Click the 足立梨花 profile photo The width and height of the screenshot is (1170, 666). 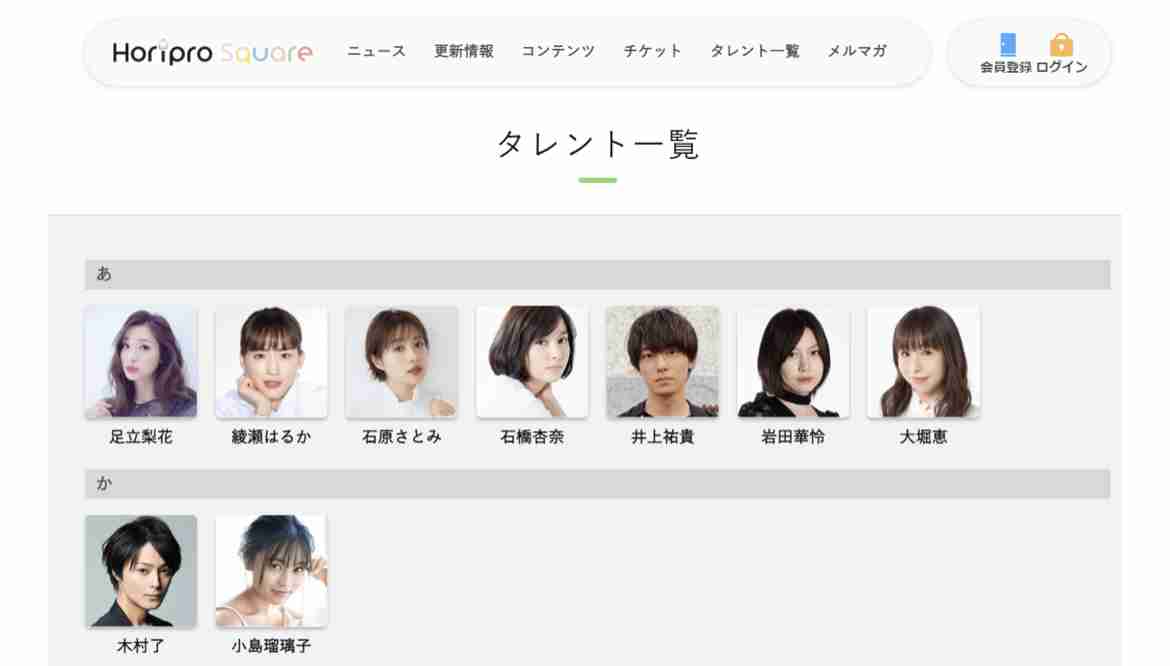point(141,362)
